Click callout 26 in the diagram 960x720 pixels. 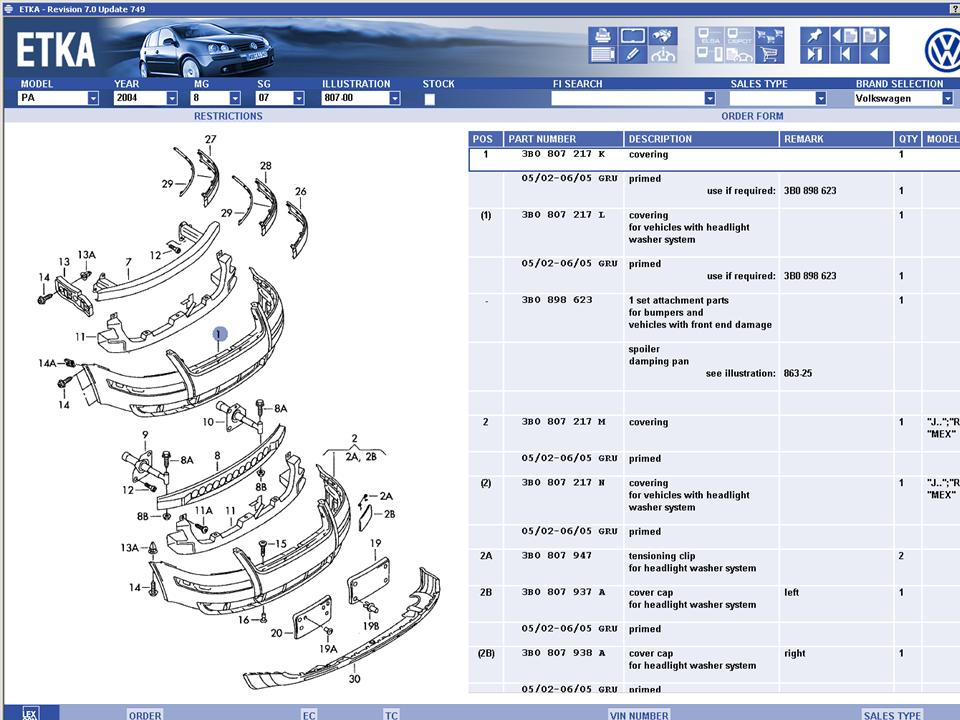[301, 191]
